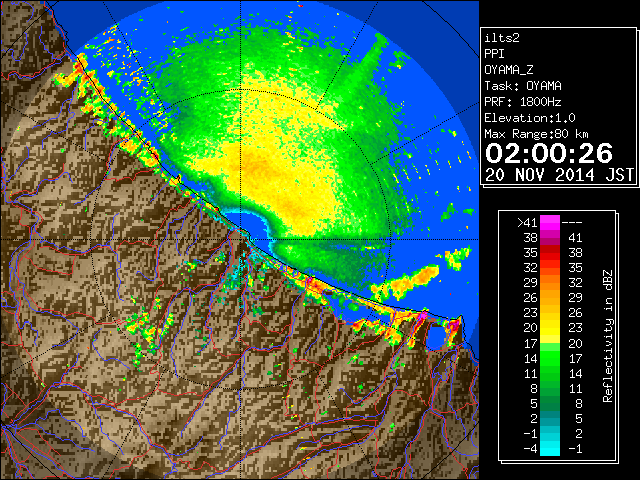Click the '---' legend label
Screen dimensions: 640x480
[x=572, y=222]
